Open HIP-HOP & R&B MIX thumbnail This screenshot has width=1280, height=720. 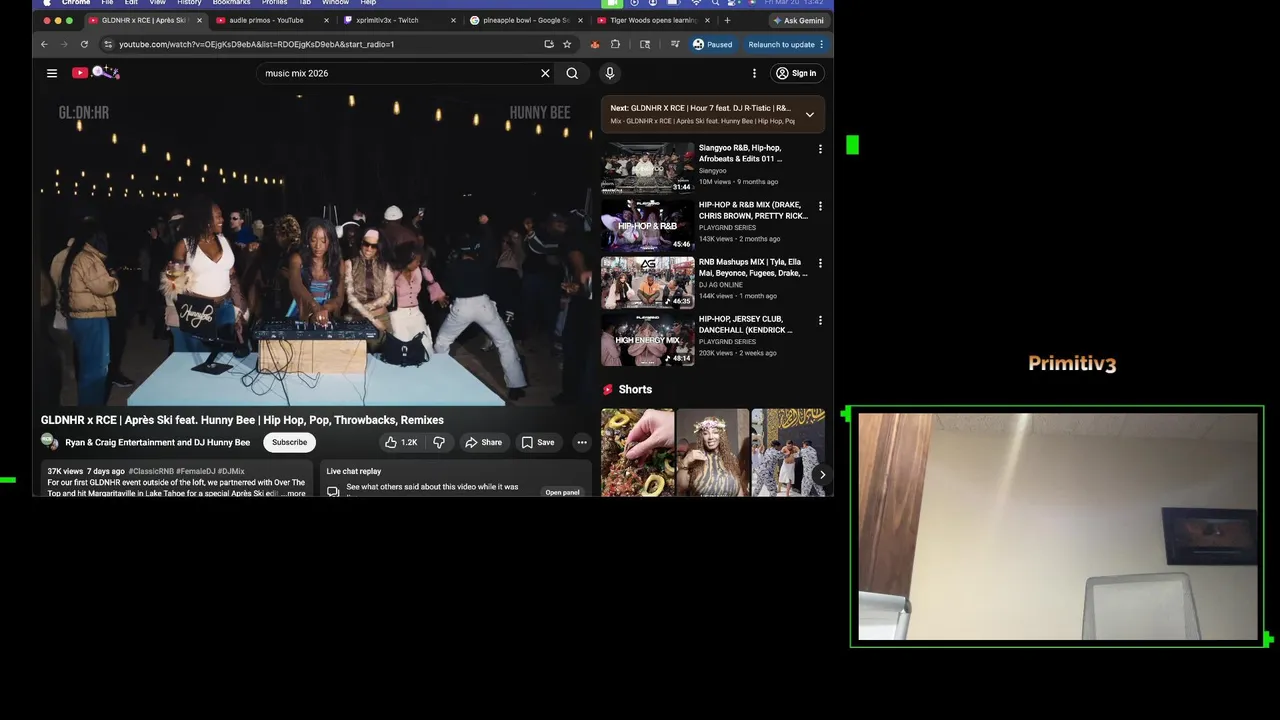[x=647, y=224]
